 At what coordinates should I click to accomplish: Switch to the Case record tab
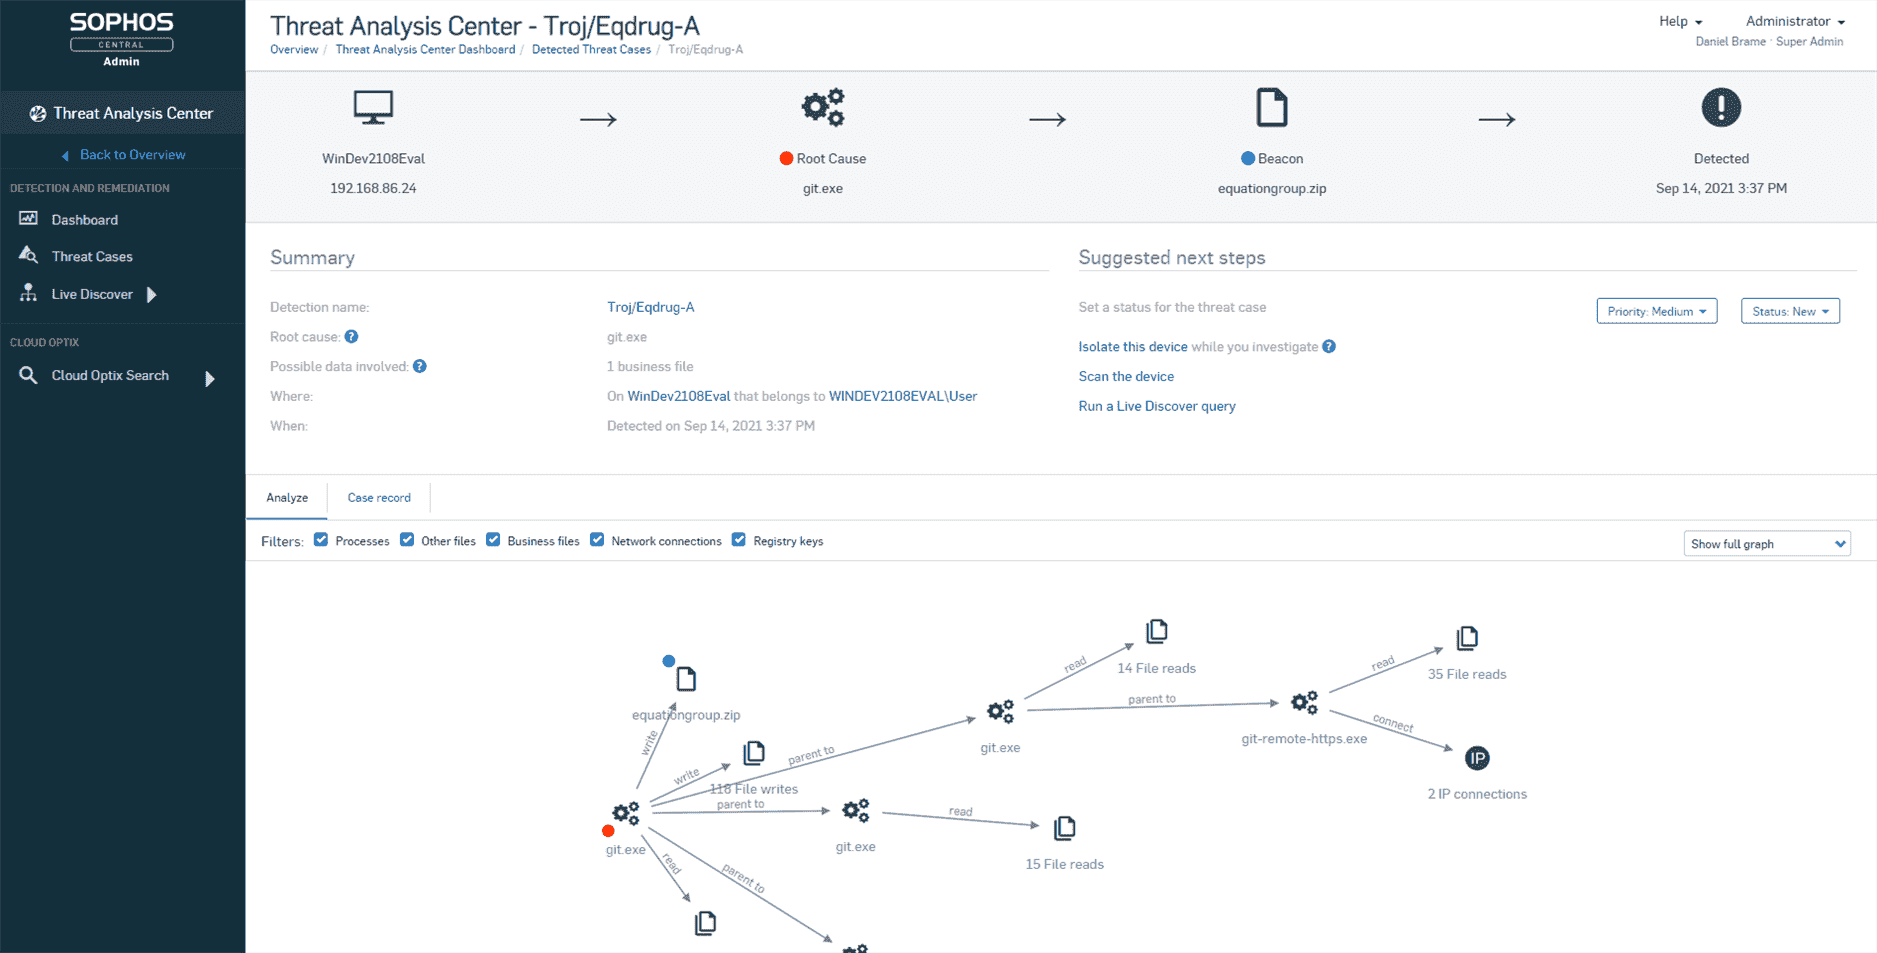379,498
